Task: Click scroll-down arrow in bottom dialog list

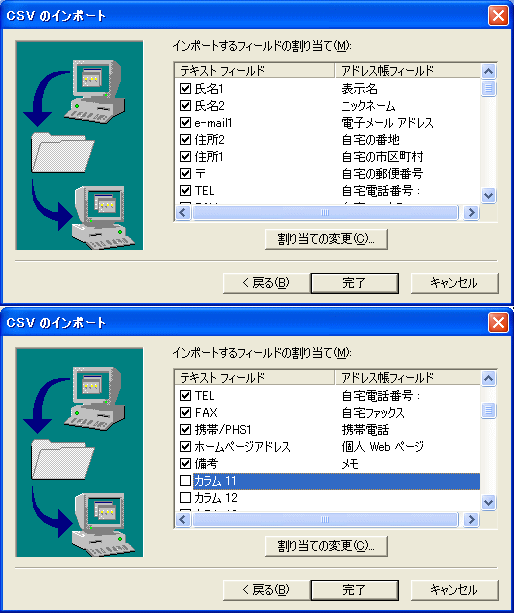Action: click(x=489, y=502)
